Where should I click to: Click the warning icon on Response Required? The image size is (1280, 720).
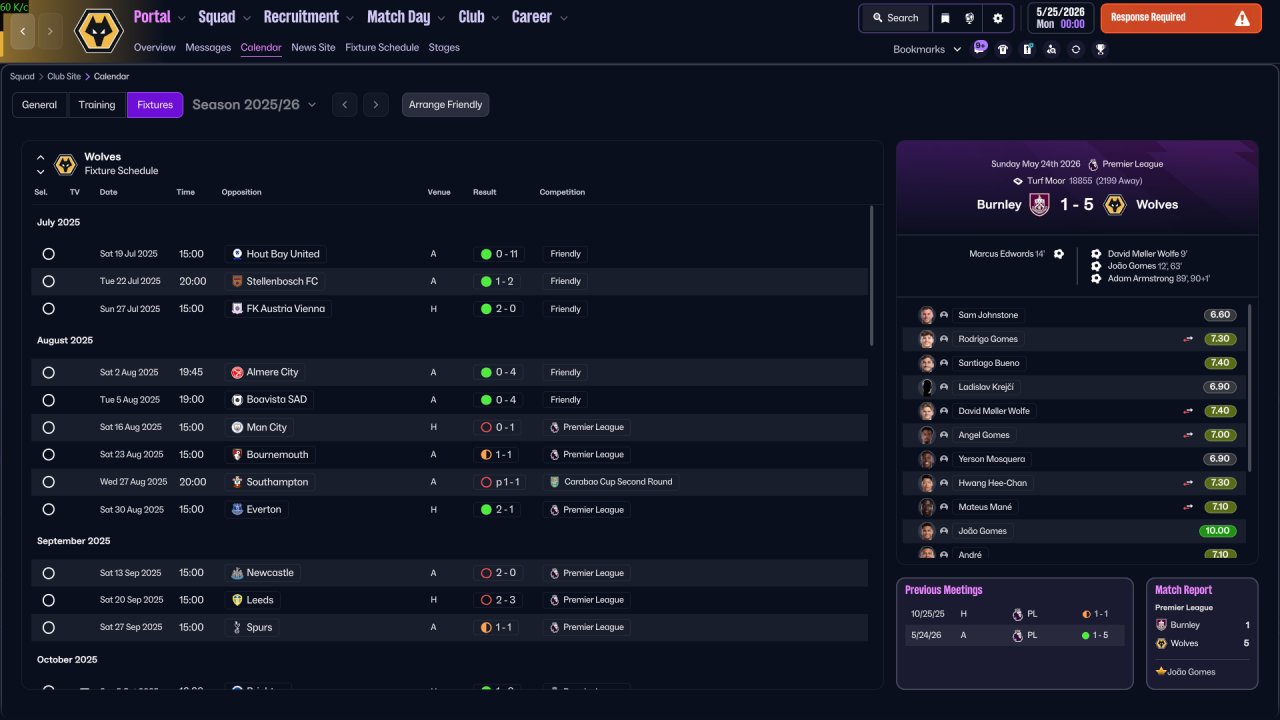(1242, 18)
